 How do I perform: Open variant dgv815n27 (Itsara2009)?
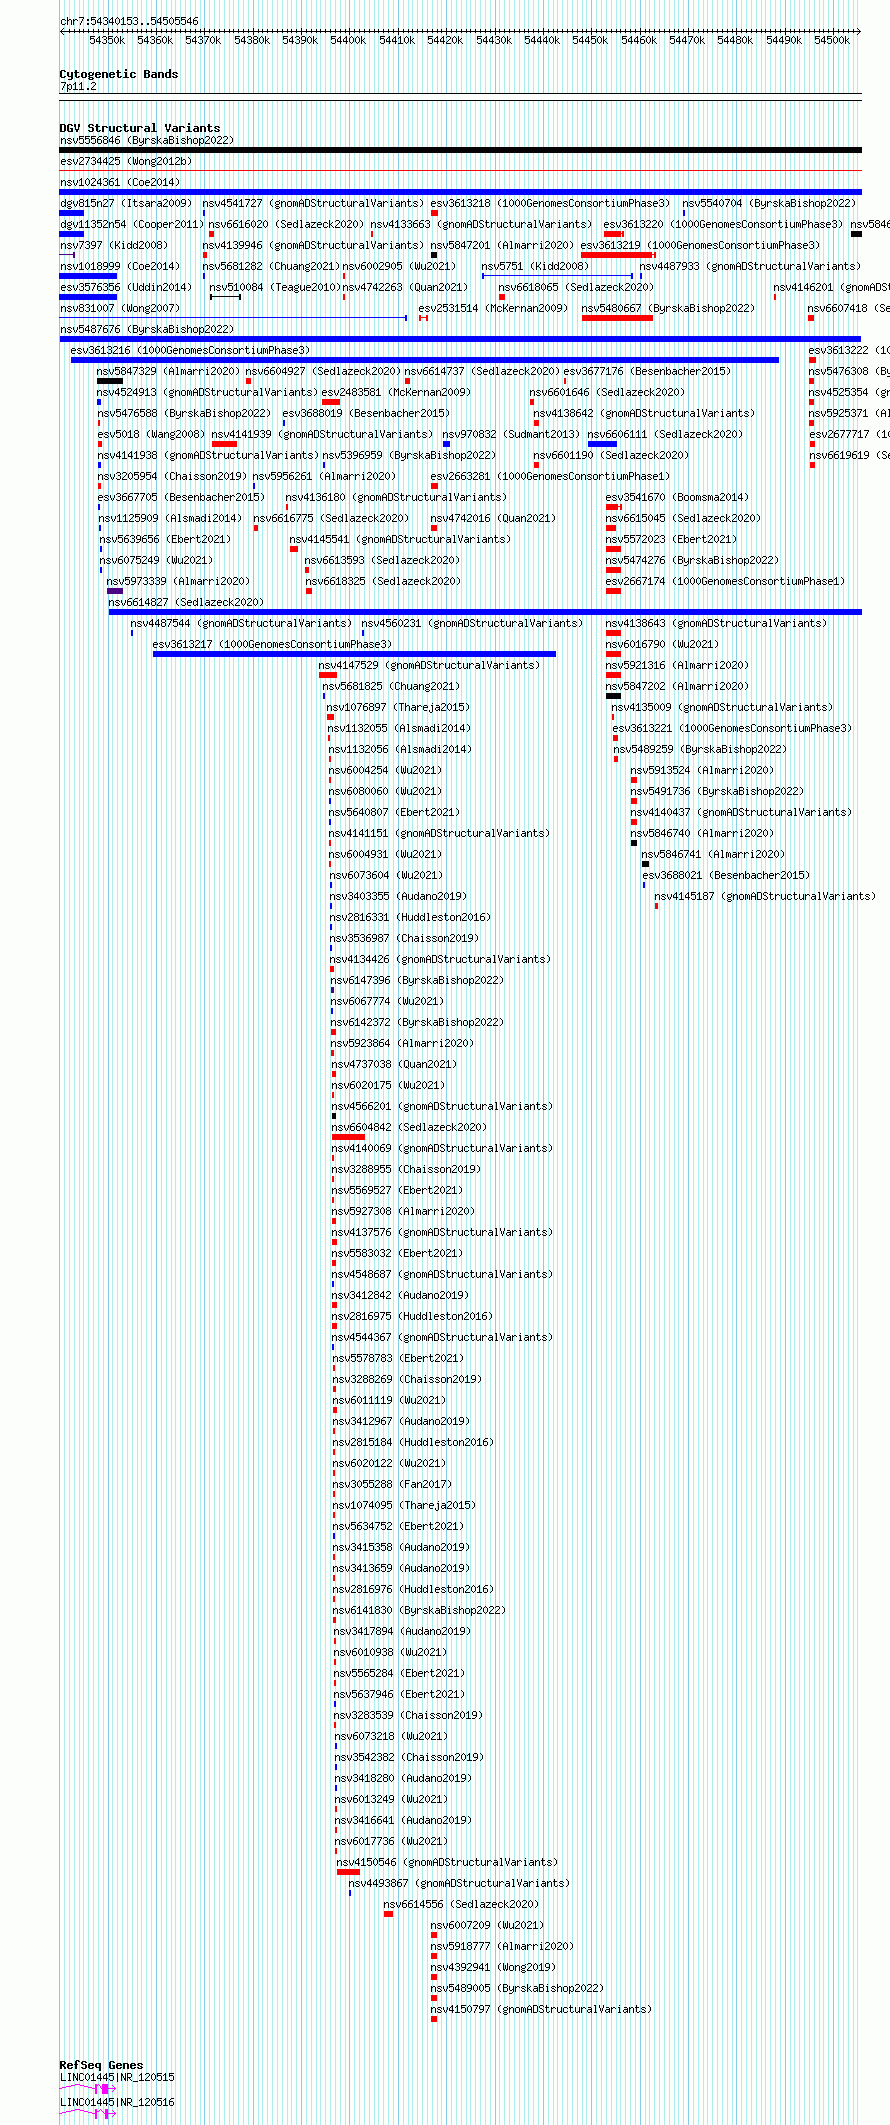[126, 203]
